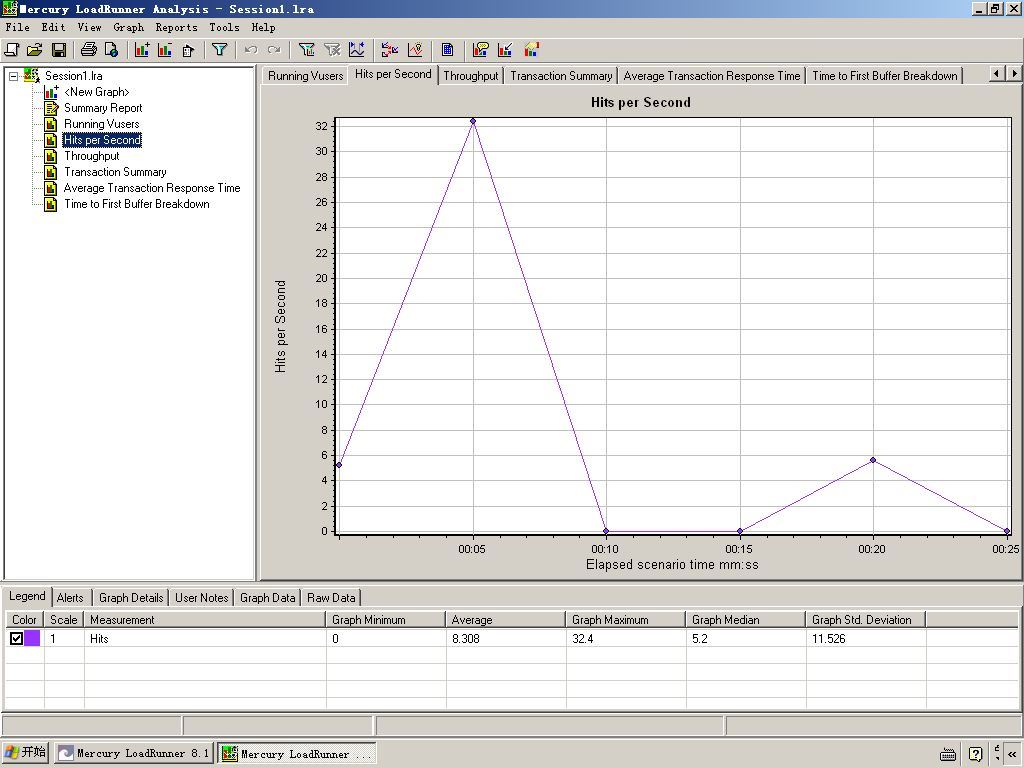
Task: Switch to Transaction Summary graph tab
Action: (x=561, y=76)
